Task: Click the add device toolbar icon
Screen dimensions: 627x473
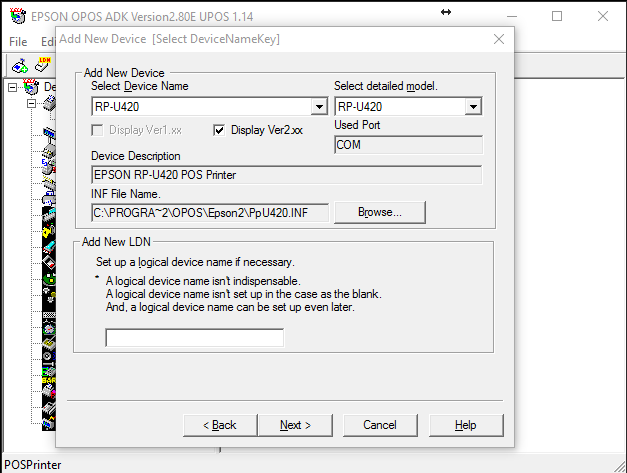Action: point(19,67)
